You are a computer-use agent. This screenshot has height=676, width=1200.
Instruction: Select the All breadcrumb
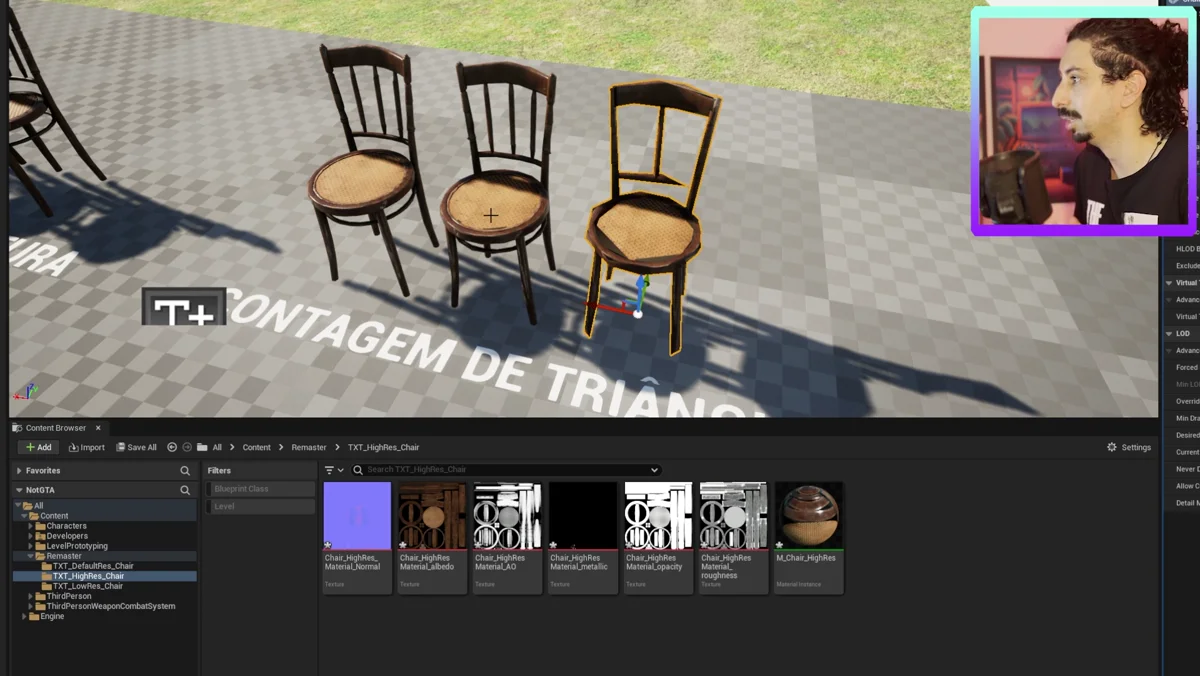coord(217,447)
